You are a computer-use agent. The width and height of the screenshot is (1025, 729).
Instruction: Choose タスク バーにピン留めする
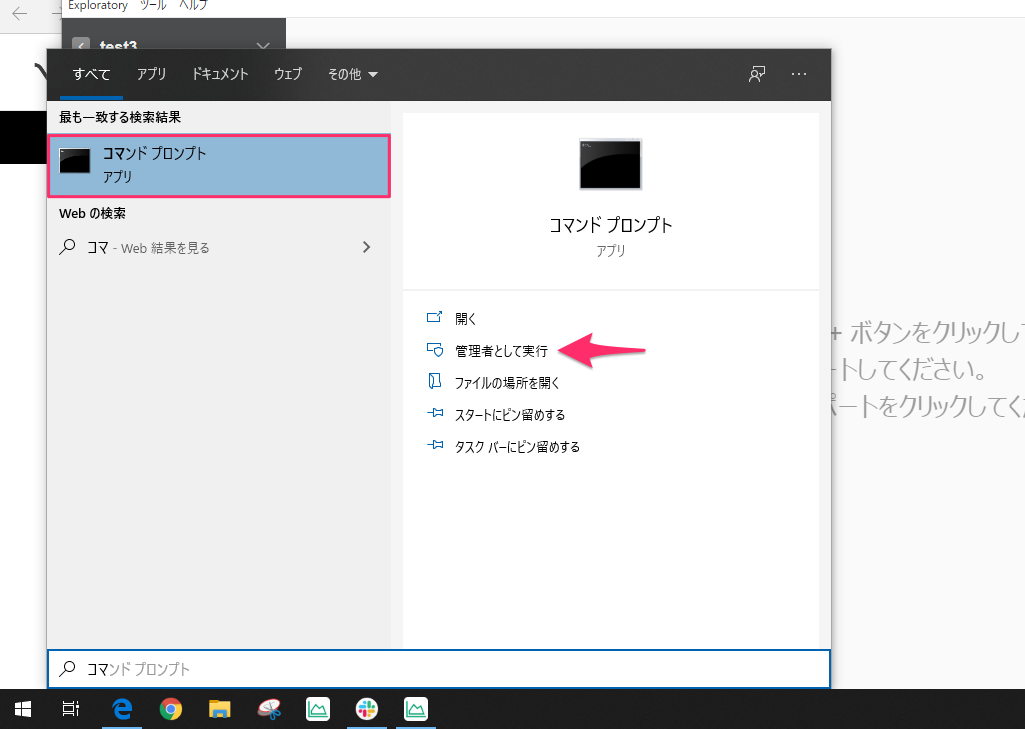[x=517, y=447]
